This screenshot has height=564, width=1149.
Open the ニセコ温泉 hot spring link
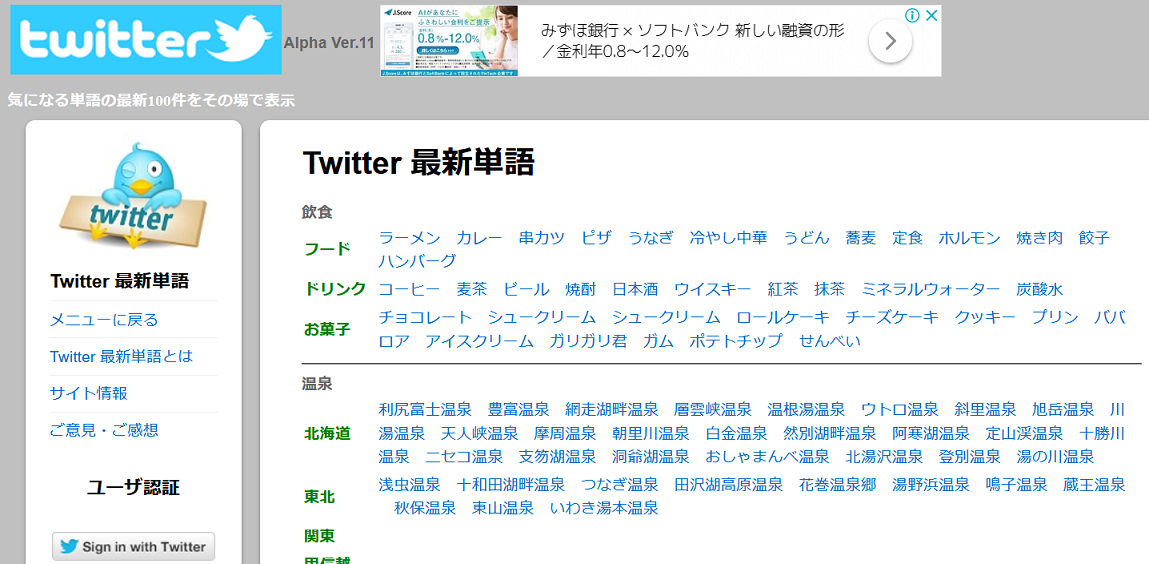tap(464, 456)
